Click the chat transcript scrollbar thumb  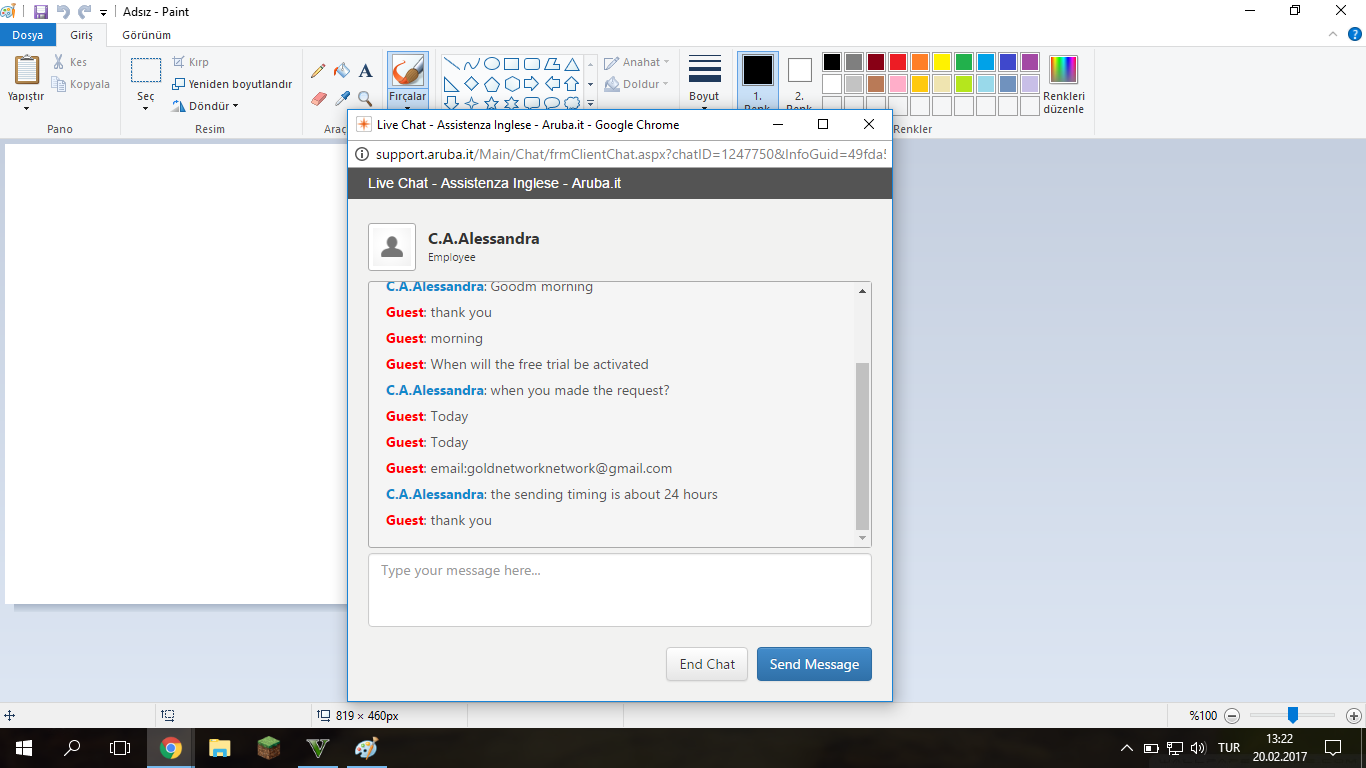863,446
